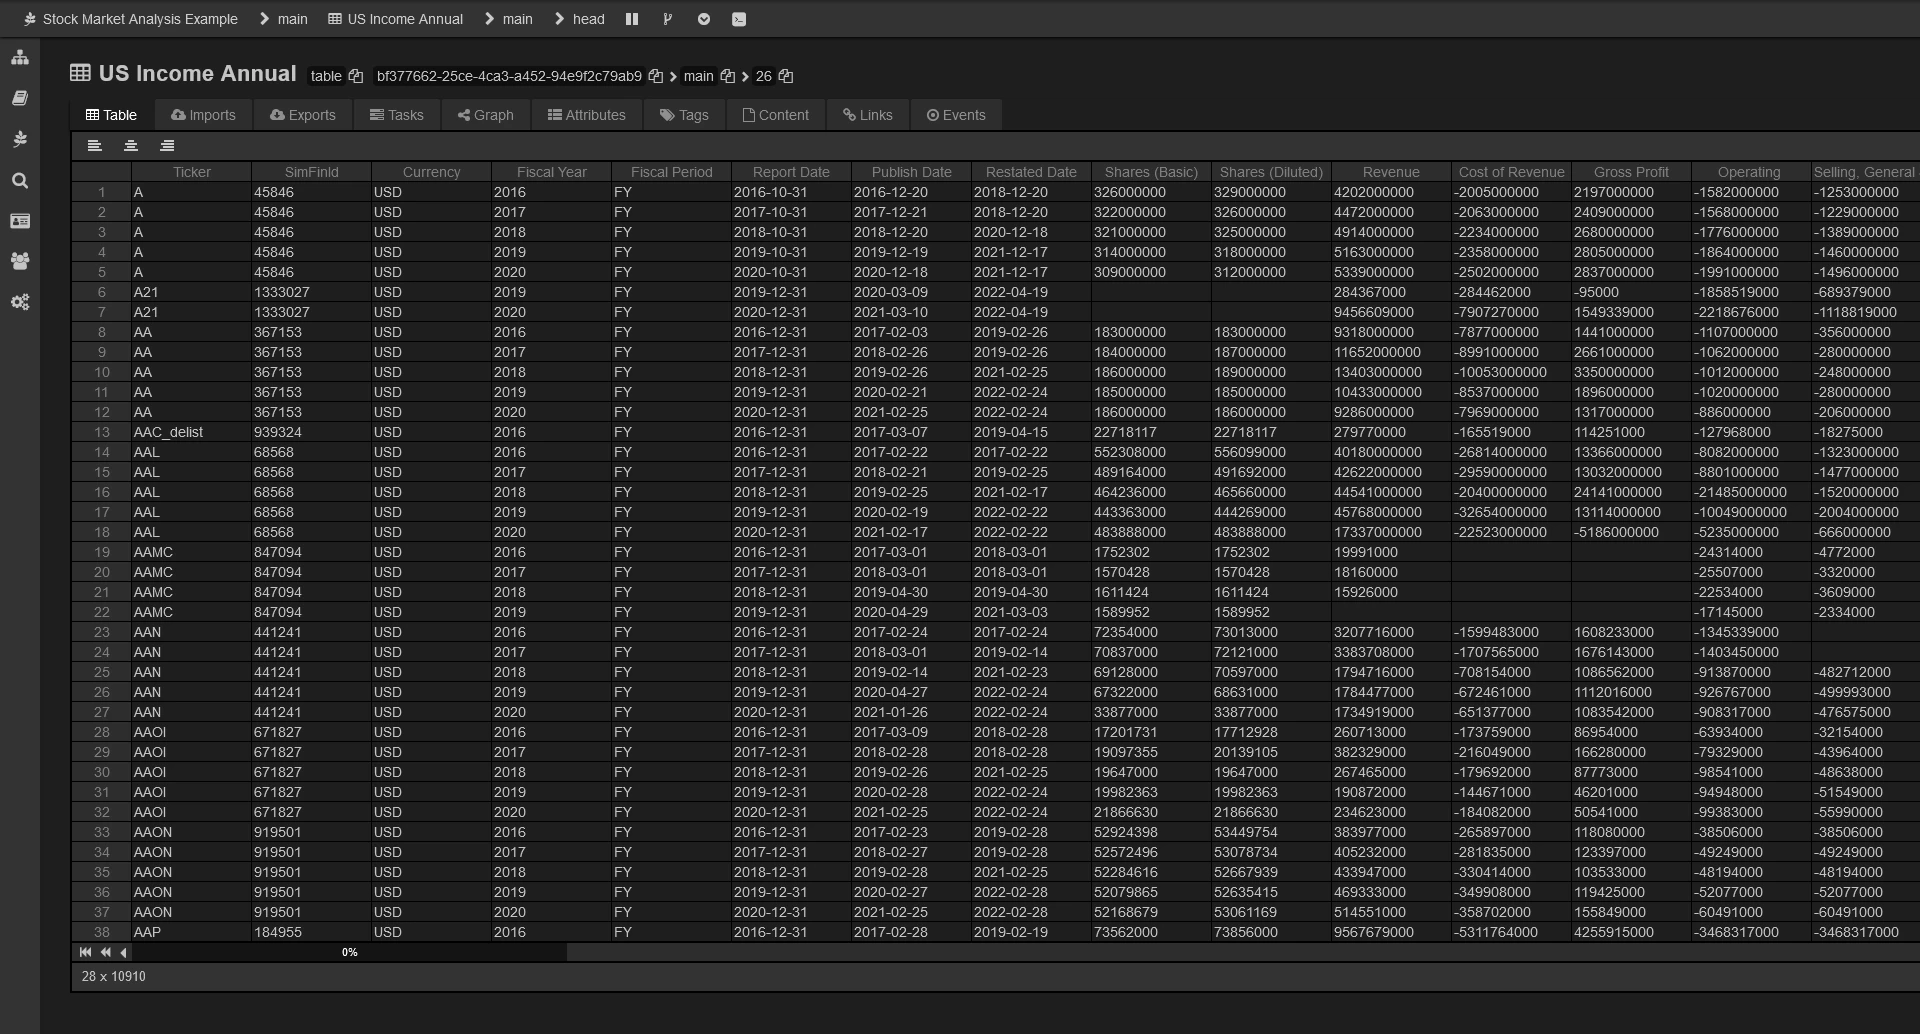The image size is (1920, 1034).
Task: Select gross profit cell '-5186000000'
Action: point(1631,532)
